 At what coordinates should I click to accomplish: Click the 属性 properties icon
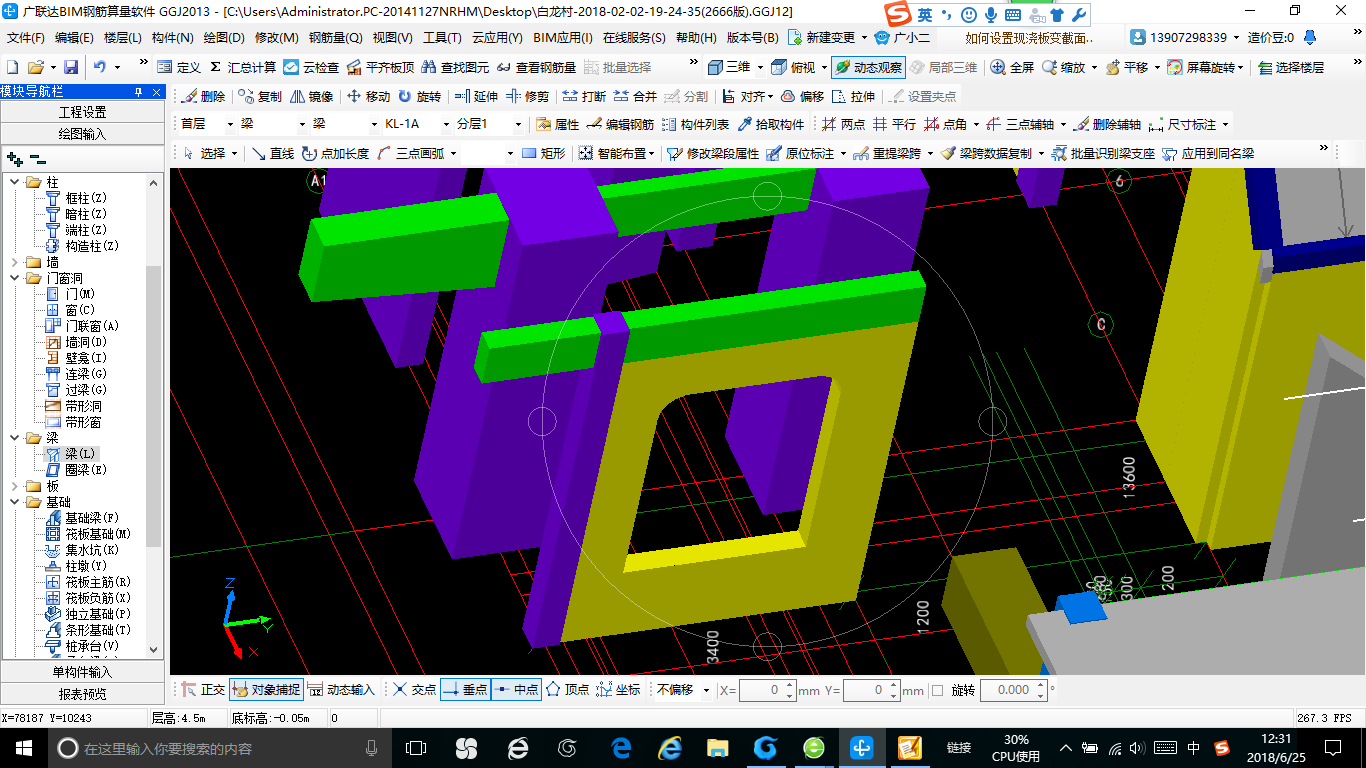tap(557, 124)
